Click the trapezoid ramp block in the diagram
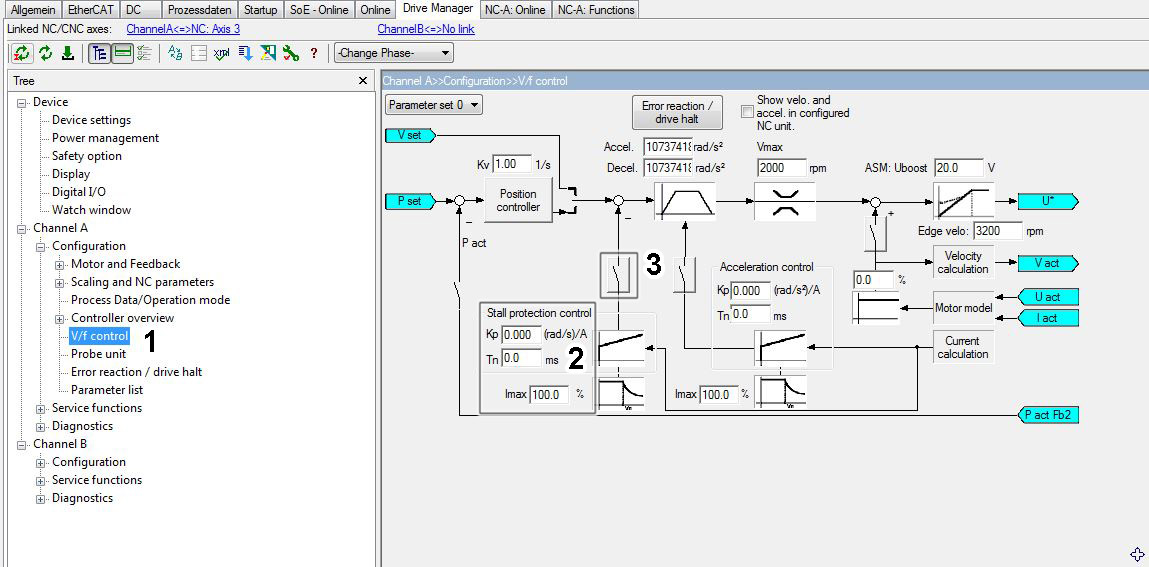This screenshot has width=1149, height=567. click(x=685, y=201)
